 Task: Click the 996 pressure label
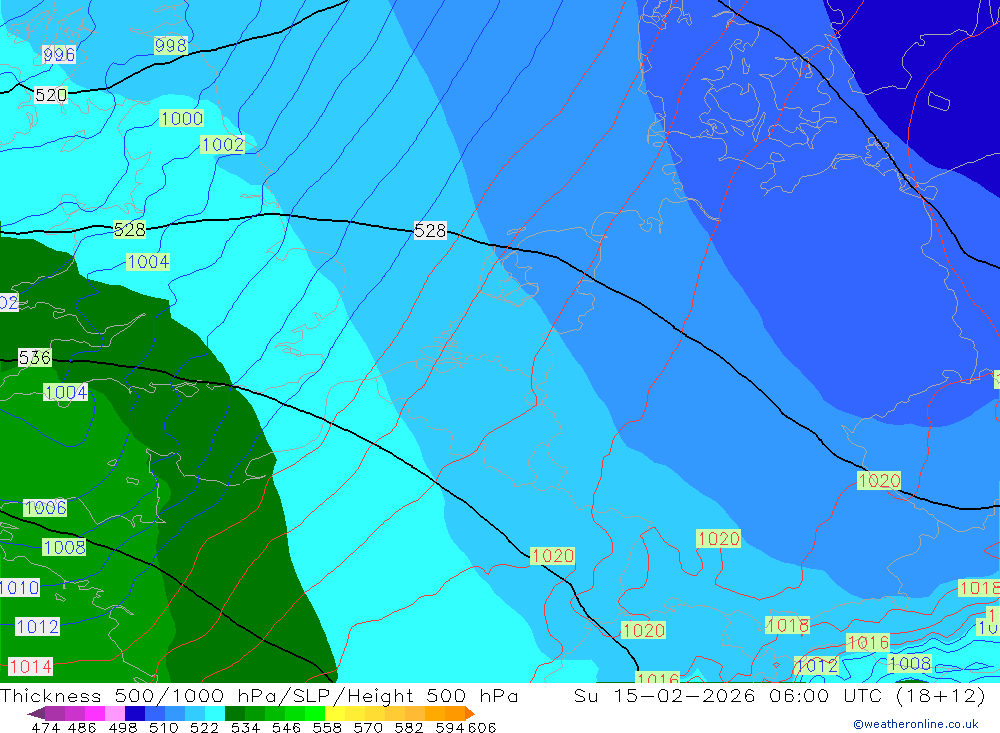point(59,54)
